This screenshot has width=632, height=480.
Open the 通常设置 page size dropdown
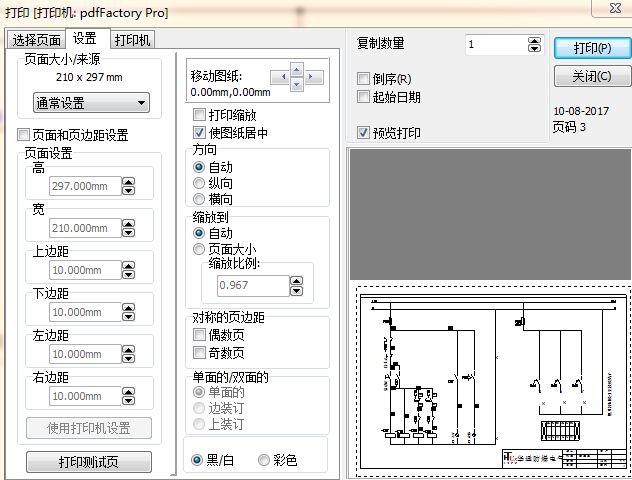coord(90,102)
